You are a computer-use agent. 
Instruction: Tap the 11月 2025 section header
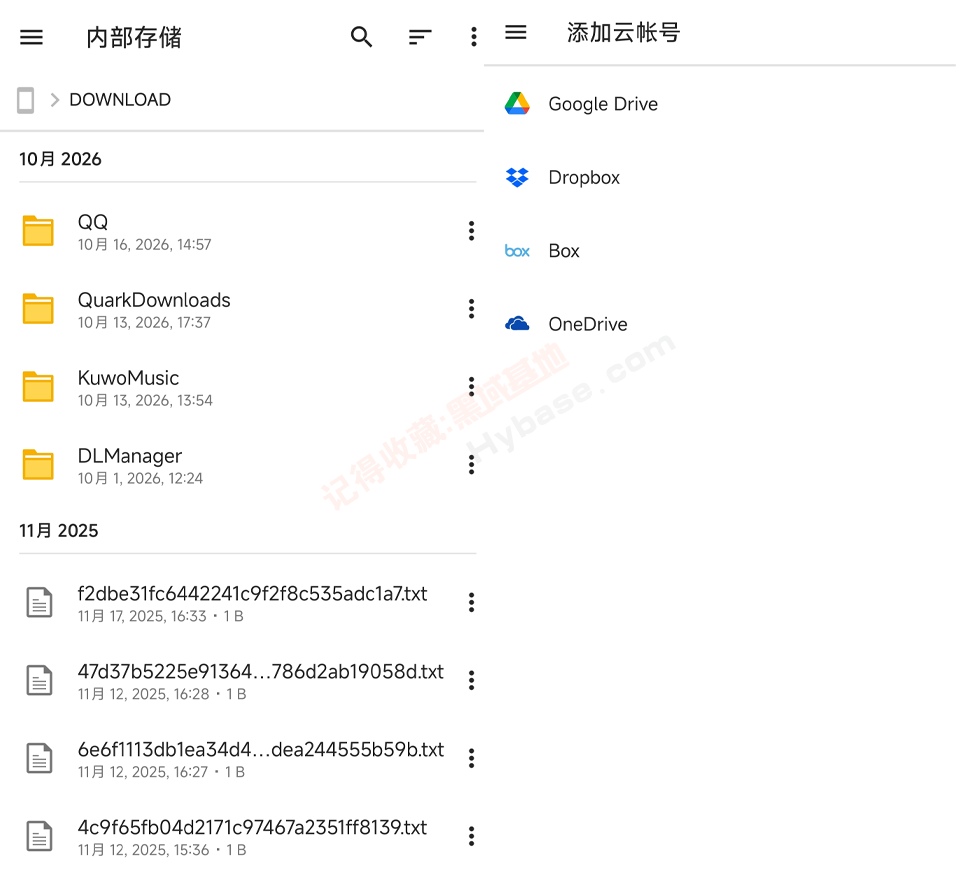click(59, 531)
